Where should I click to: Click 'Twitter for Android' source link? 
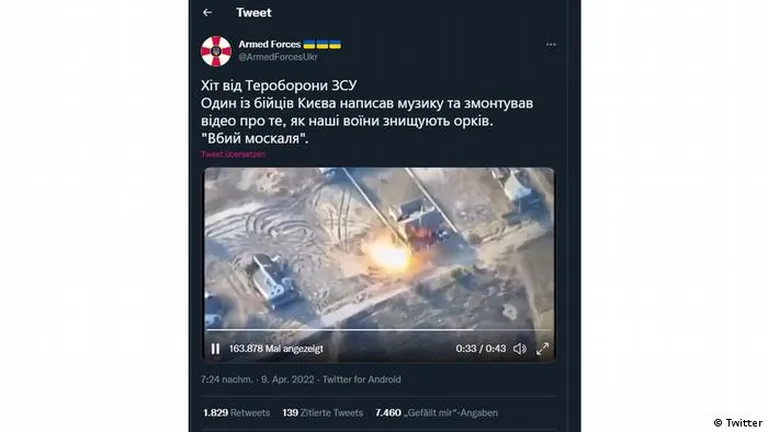click(x=361, y=379)
